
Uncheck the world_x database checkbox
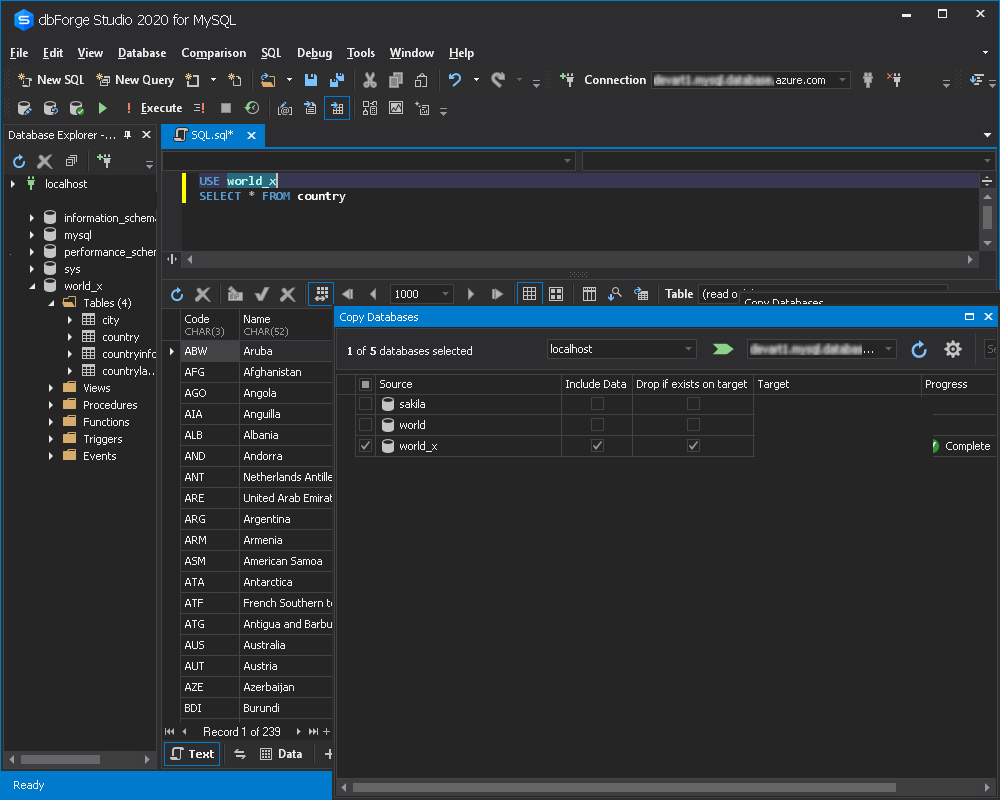[365, 446]
